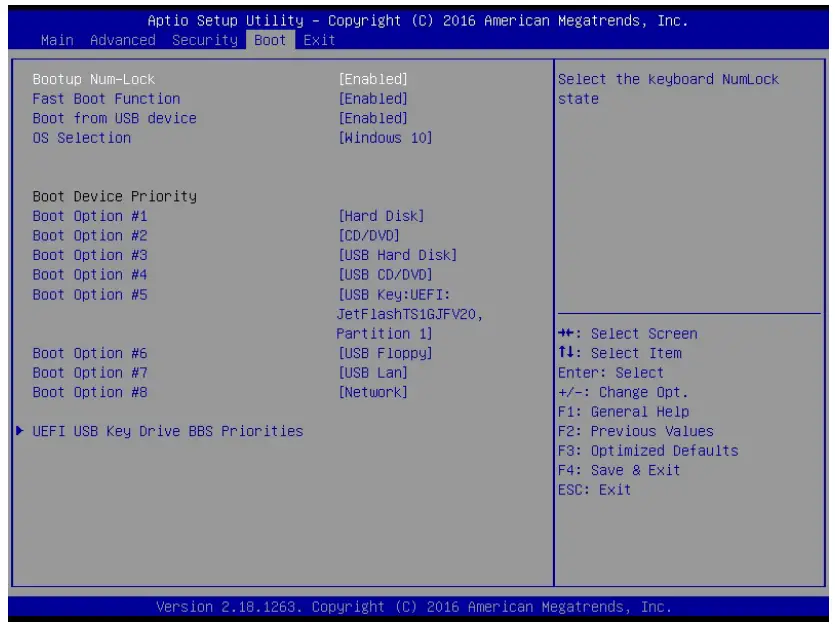Click the up-down arrows Select Item hint

[620, 353]
